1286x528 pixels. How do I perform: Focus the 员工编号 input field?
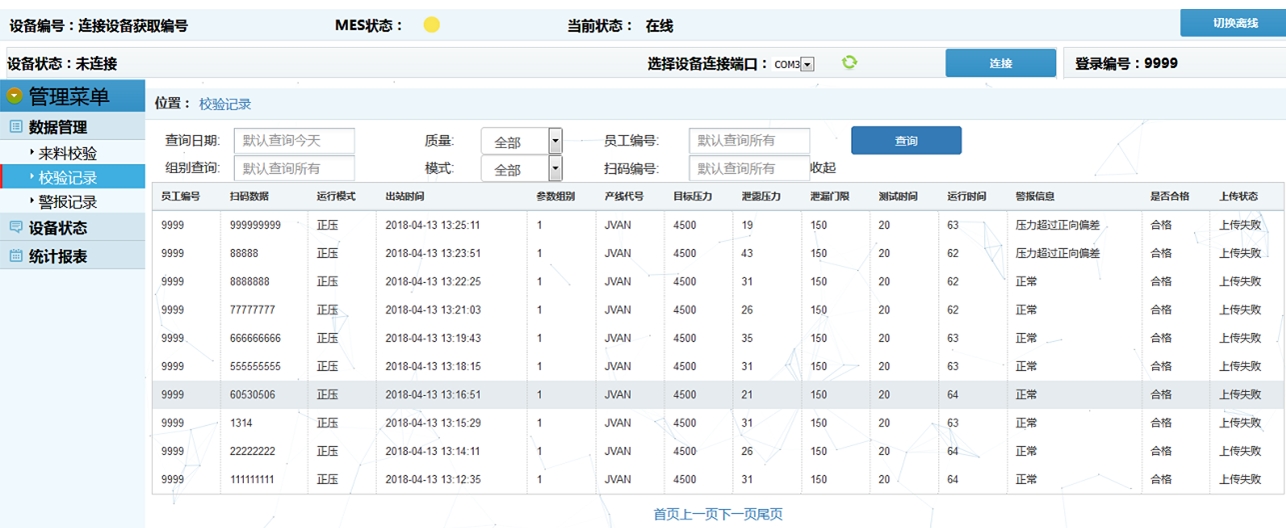coord(748,141)
